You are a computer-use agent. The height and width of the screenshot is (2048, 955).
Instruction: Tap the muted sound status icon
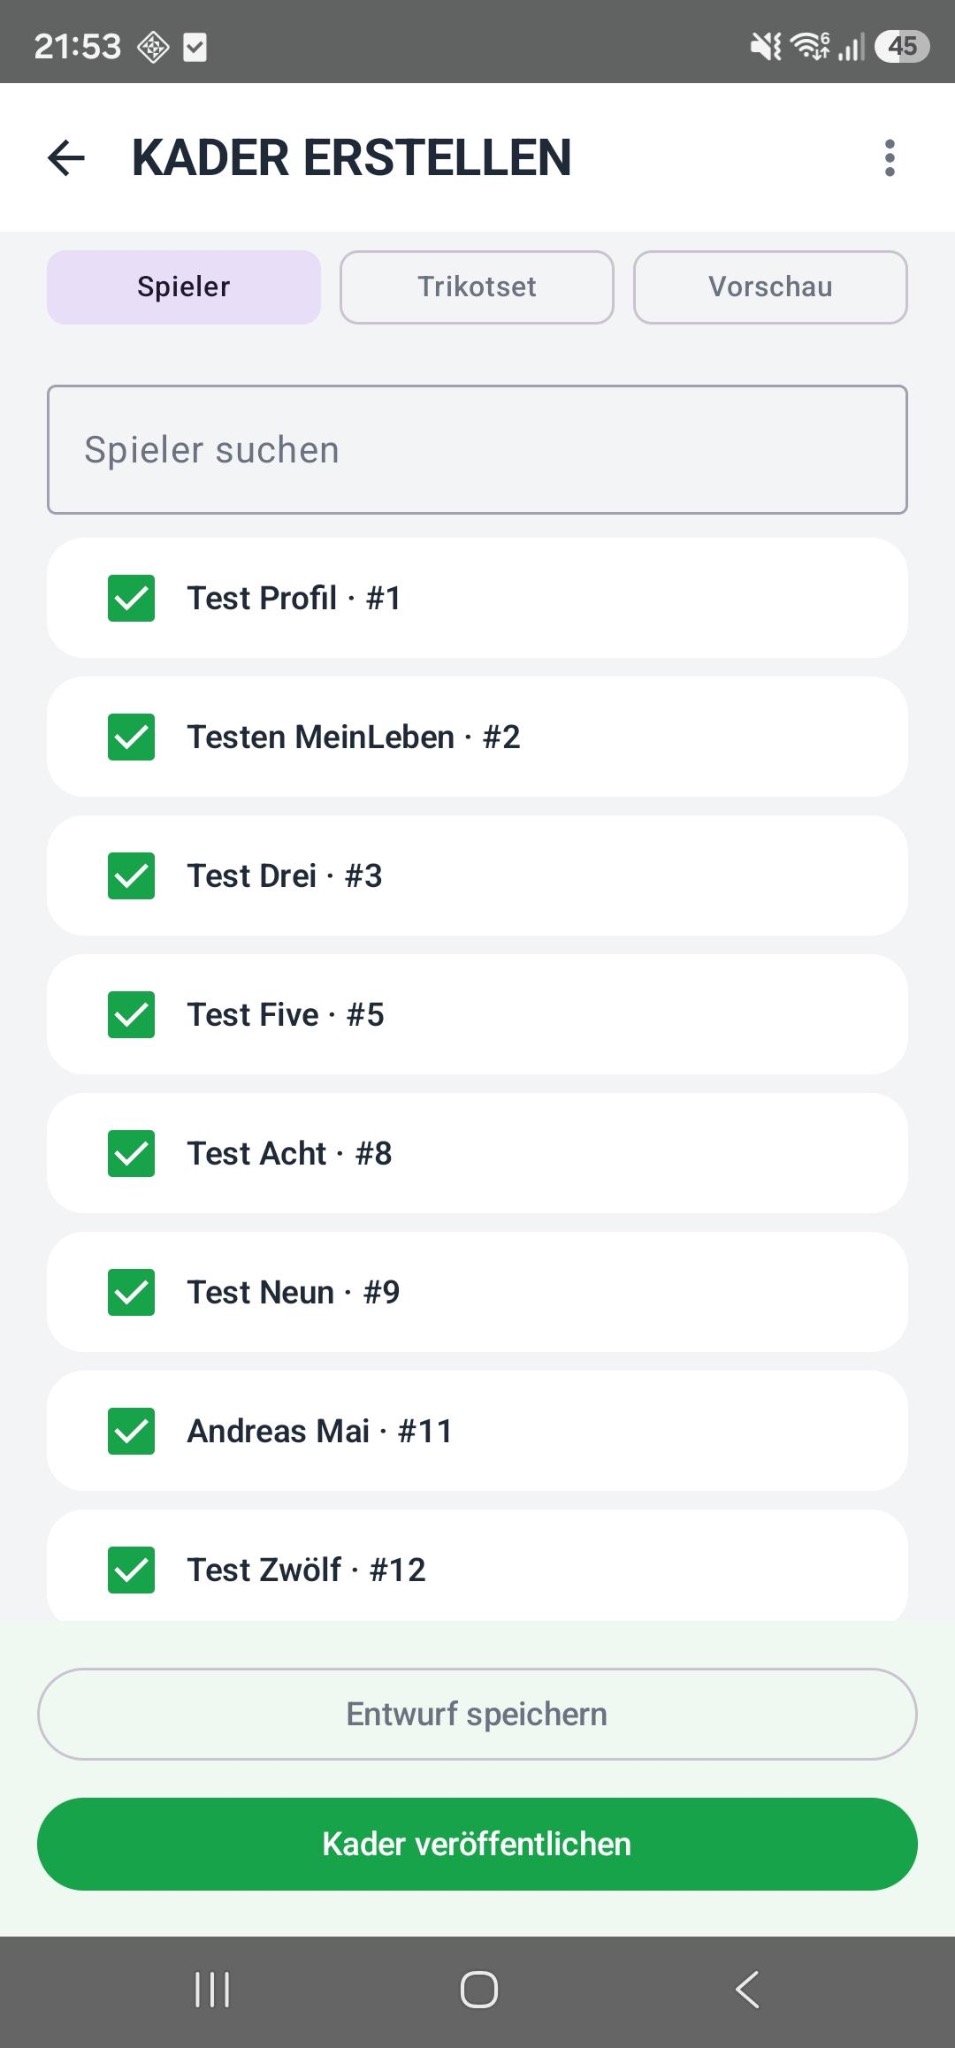point(767,46)
